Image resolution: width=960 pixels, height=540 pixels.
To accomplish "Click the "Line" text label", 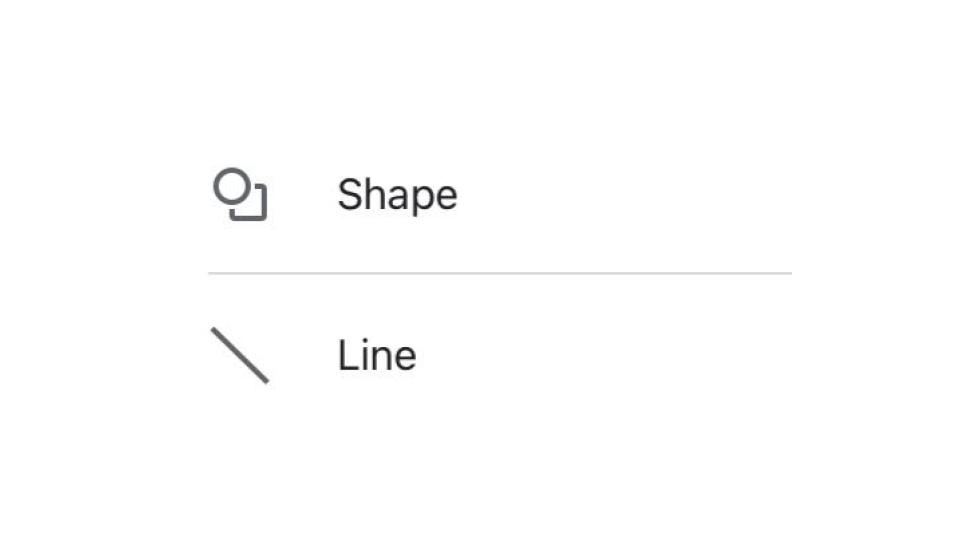I will pos(377,355).
